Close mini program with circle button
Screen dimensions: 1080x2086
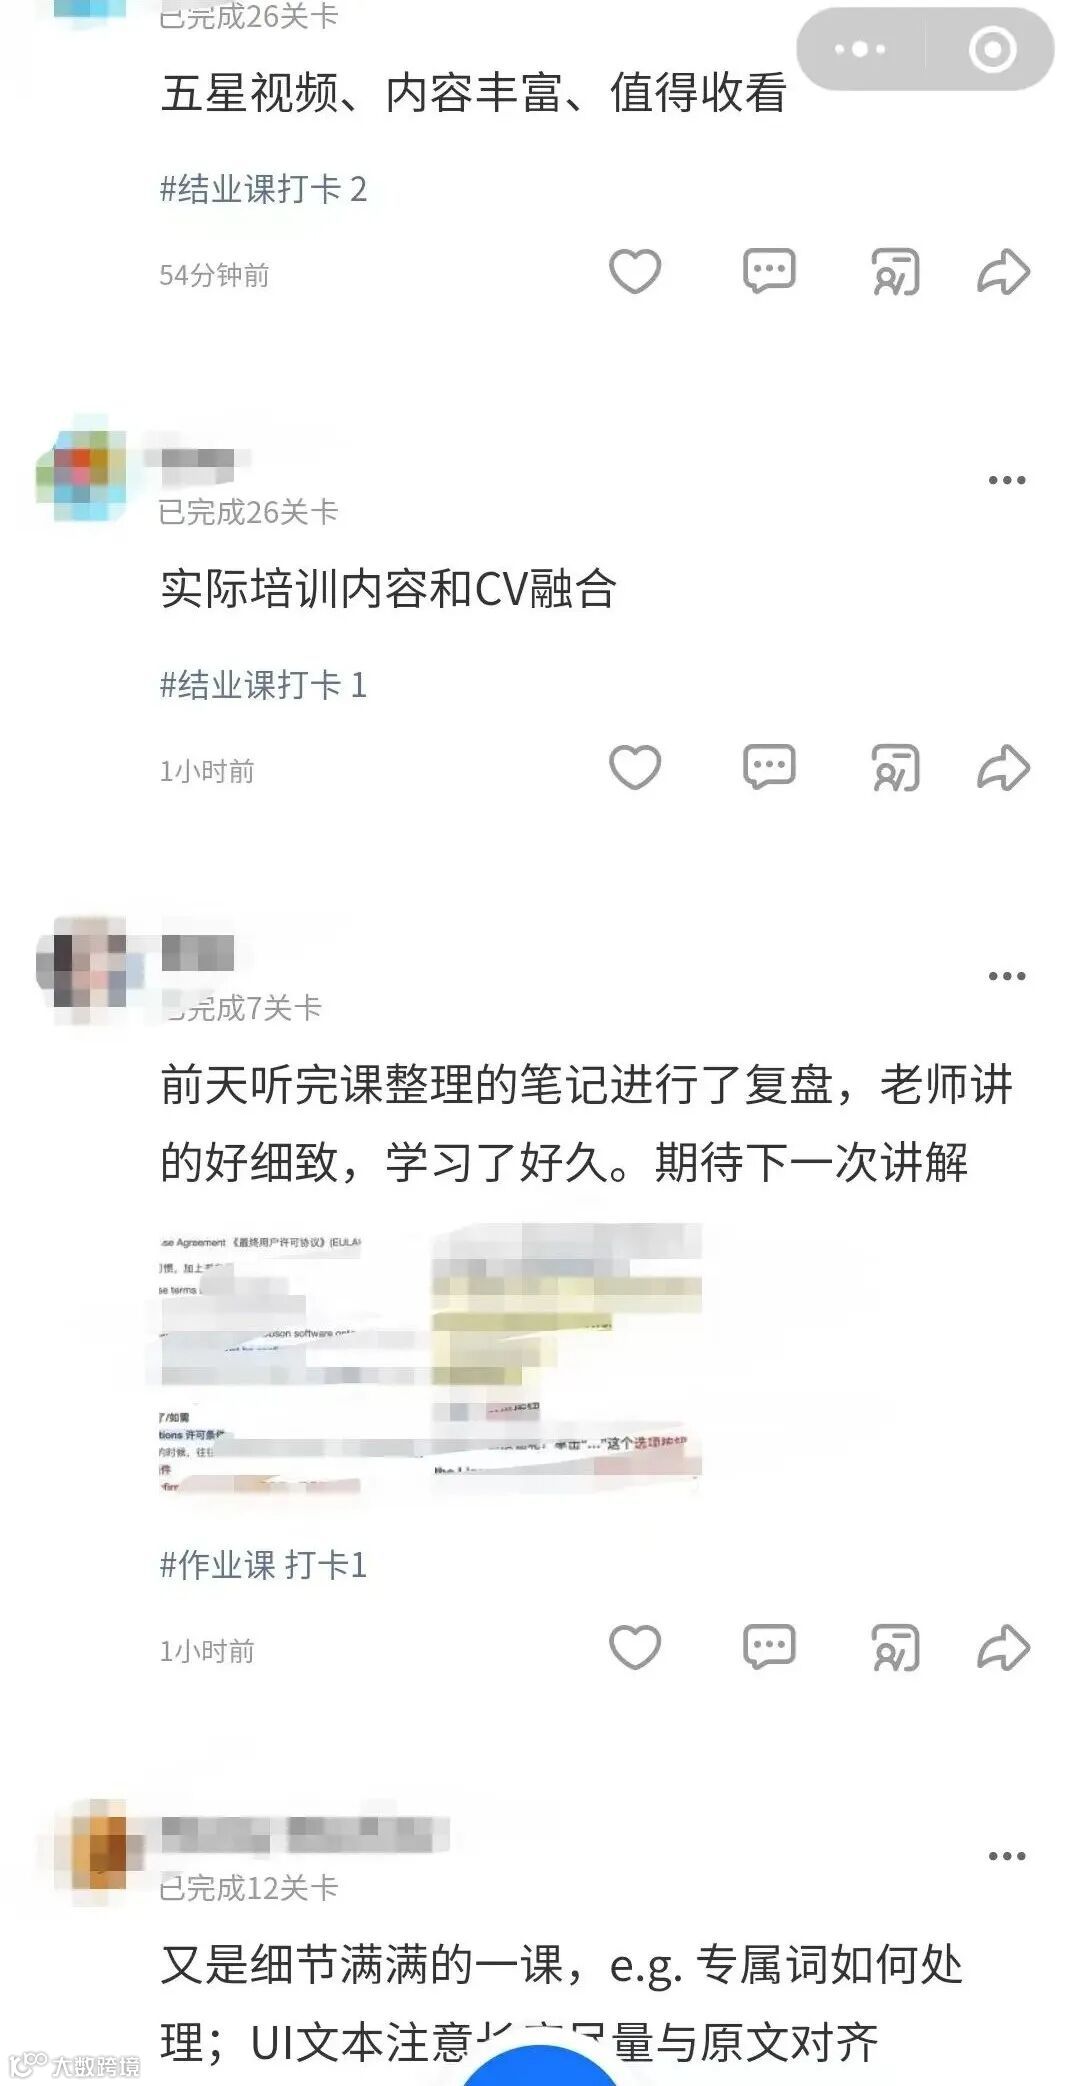pos(992,49)
